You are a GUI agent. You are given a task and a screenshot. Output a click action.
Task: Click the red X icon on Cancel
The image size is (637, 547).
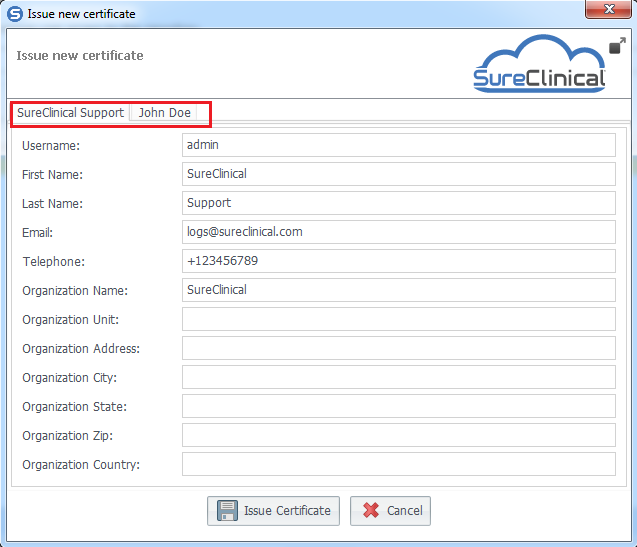[x=371, y=510]
